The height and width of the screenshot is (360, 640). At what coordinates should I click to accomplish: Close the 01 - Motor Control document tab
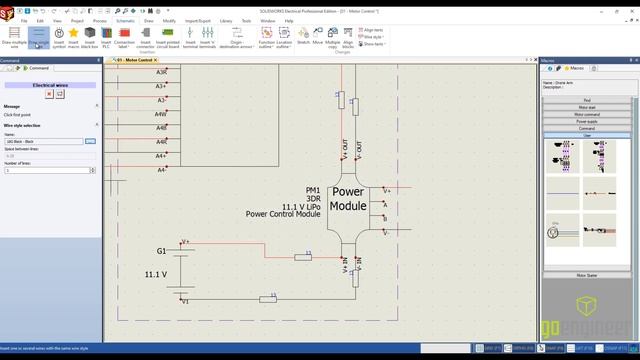tap(156, 60)
